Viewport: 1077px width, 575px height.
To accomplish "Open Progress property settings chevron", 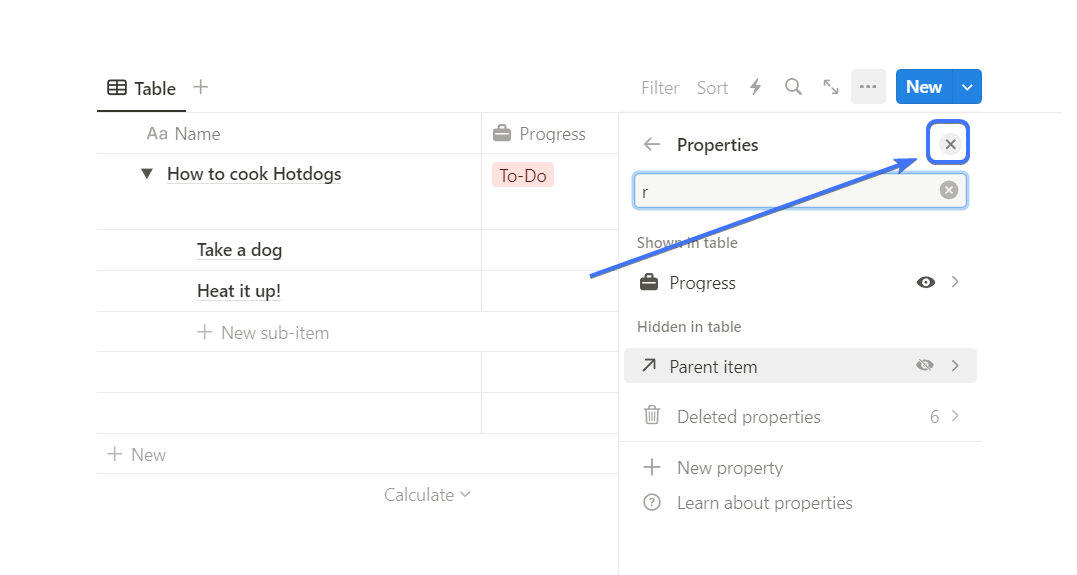I will coord(955,283).
